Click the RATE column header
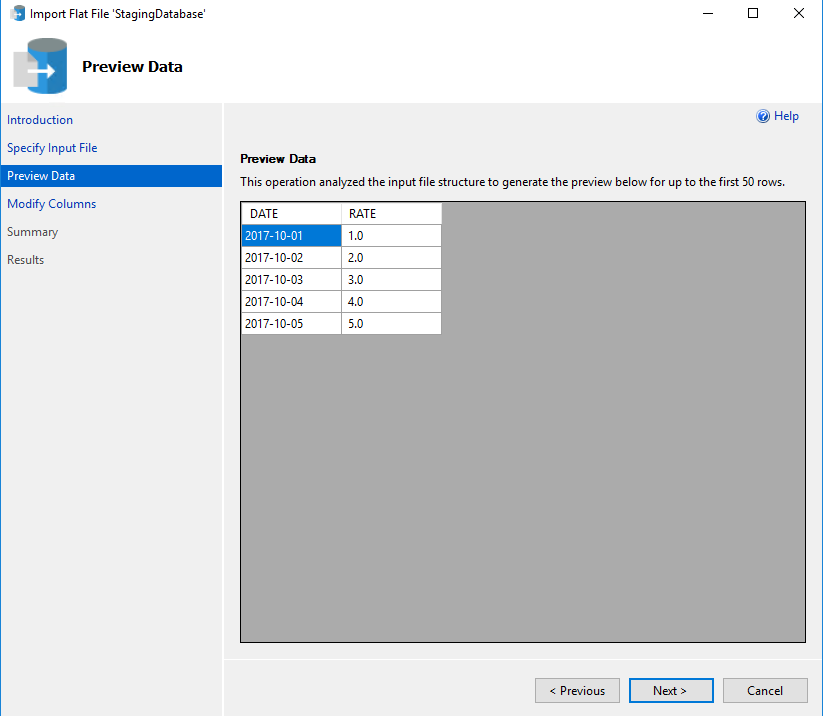 pyautogui.click(x=392, y=214)
